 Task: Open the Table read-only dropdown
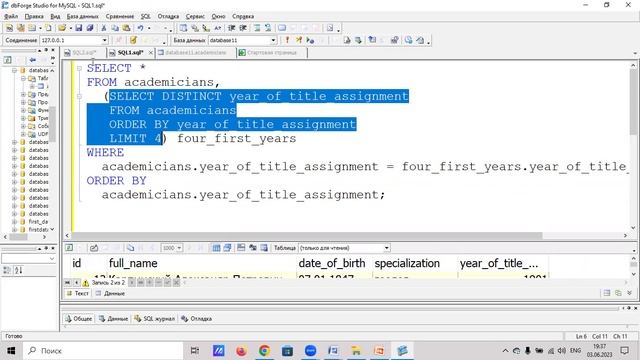pyautogui.click(x=386, y=248)
